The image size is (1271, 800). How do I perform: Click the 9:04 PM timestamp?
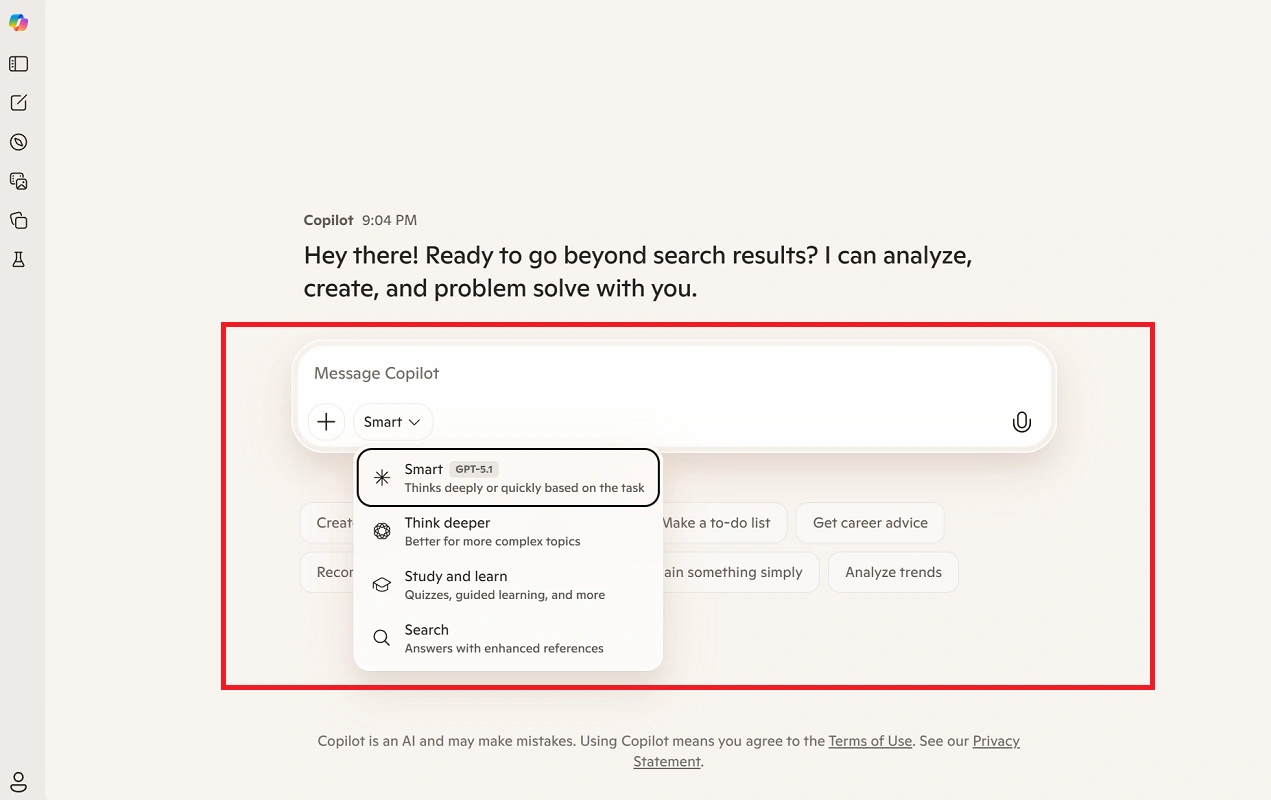(x=389, y=220)
